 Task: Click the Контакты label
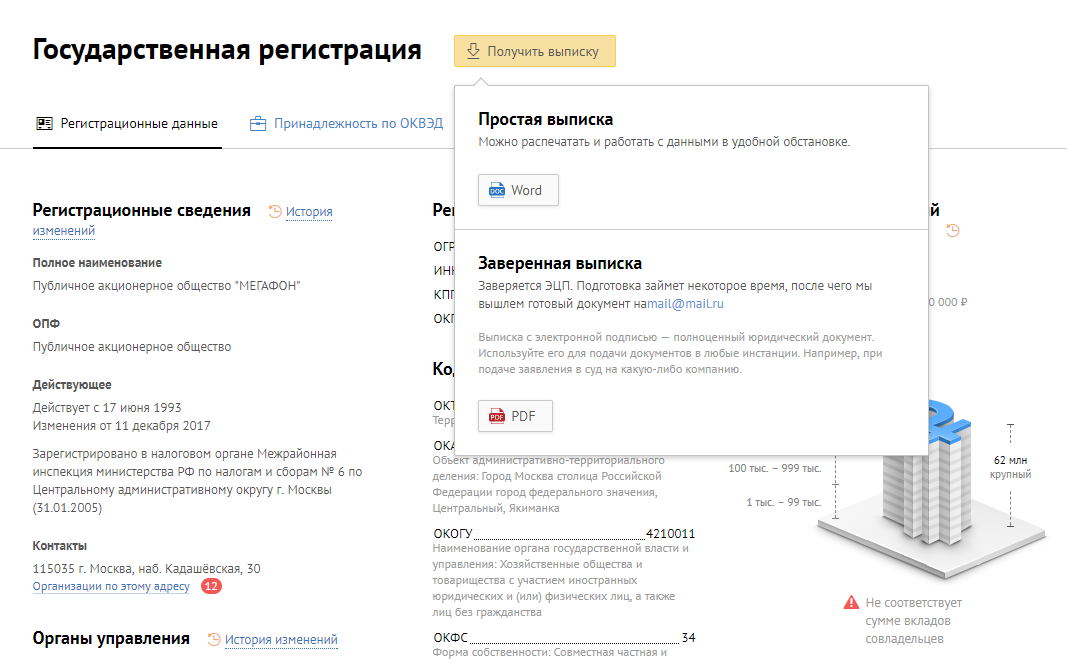coord(60,546)
